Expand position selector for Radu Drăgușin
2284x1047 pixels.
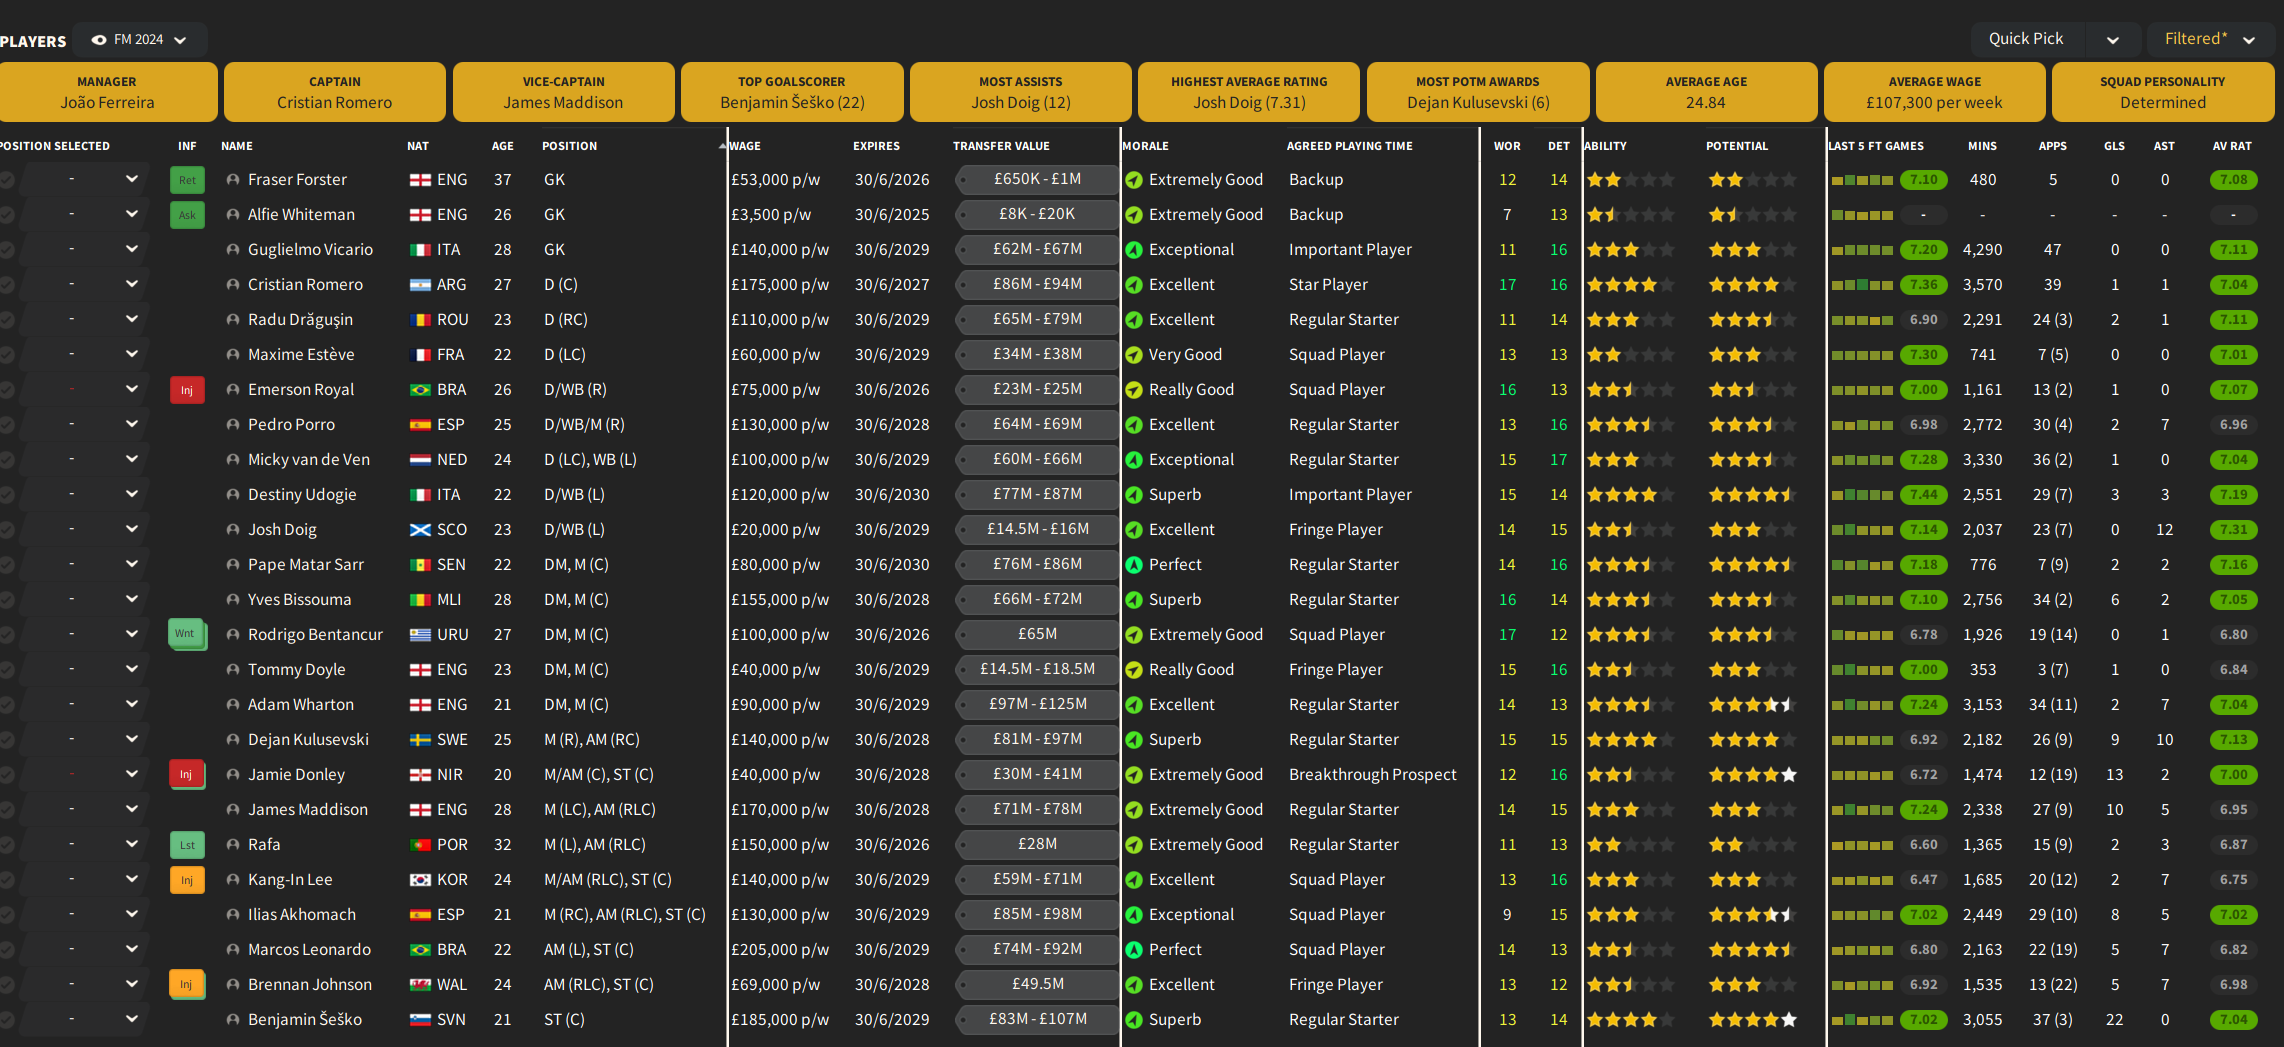(132, 320)
